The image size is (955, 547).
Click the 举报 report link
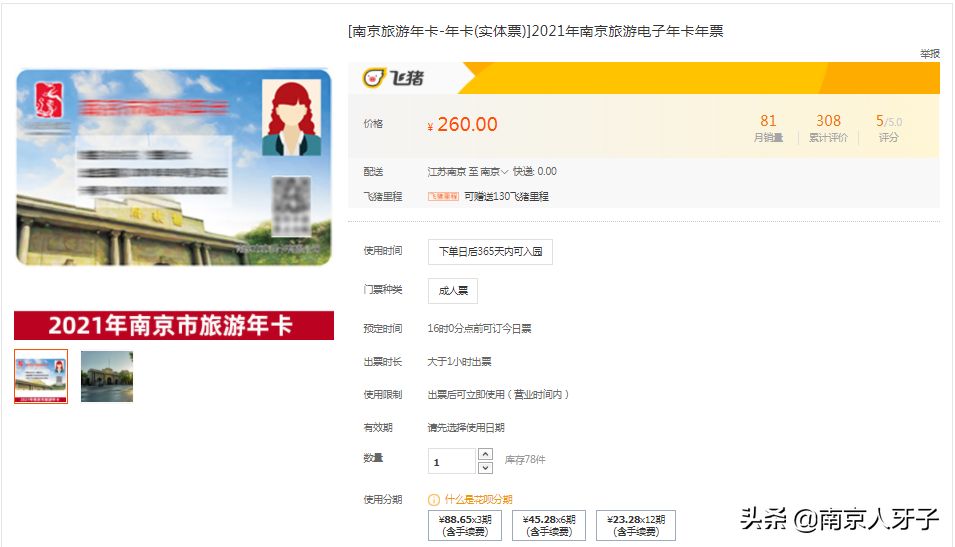coord(929,54)
